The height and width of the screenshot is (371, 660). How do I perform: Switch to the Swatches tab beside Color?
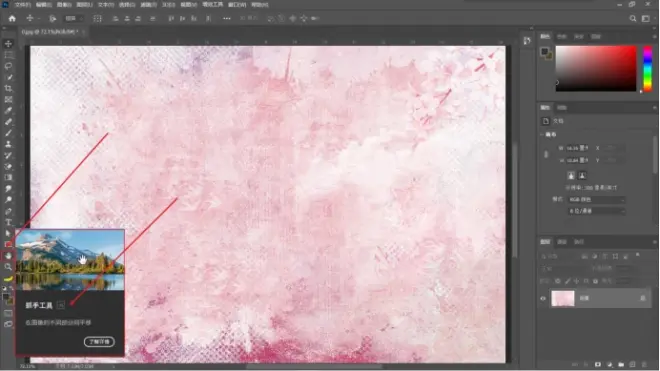click(x=562, y=37)
